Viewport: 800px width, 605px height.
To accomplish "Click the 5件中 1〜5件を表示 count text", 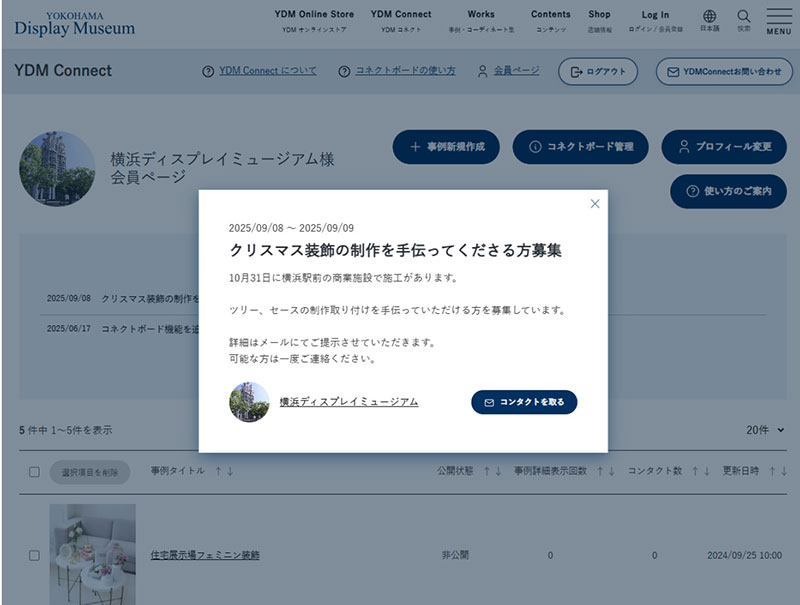I will 66,430.
